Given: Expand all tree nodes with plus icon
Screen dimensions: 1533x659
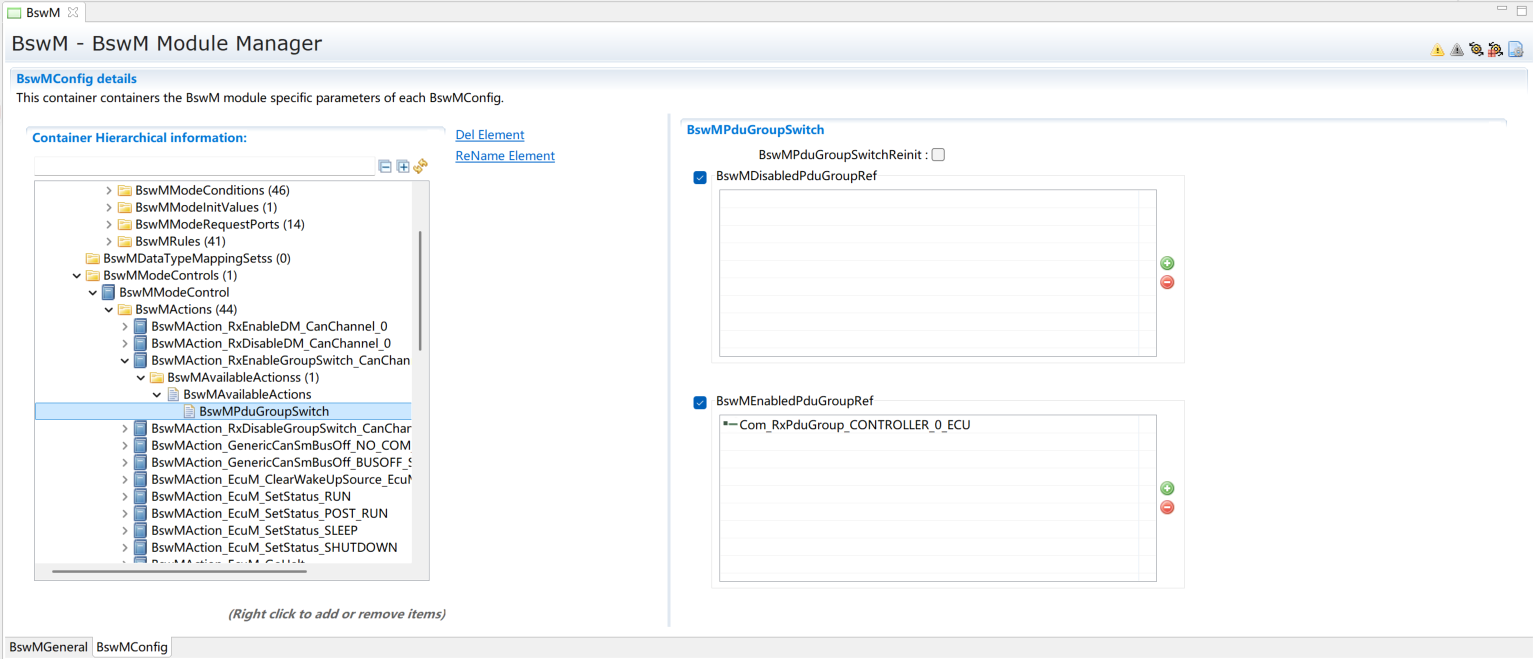Looking at the screenshot, I should coord(403,166).
